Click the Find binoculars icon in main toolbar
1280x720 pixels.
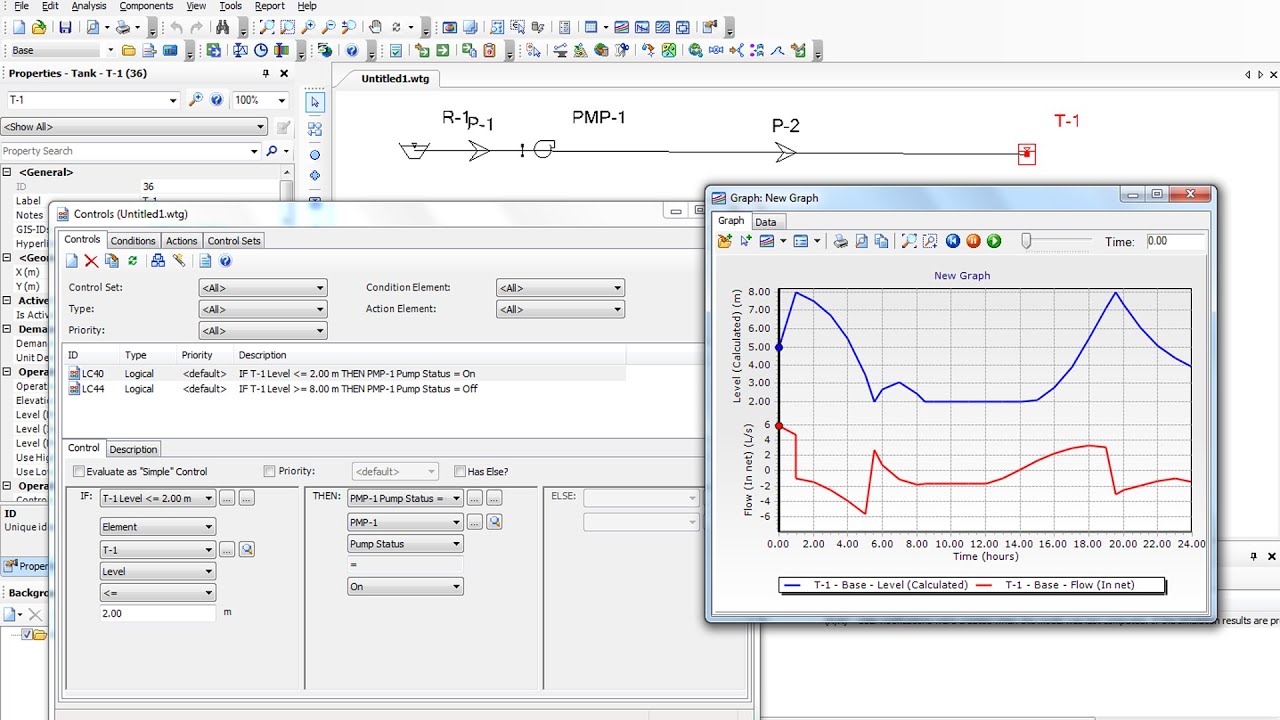(x=223, y=27)
